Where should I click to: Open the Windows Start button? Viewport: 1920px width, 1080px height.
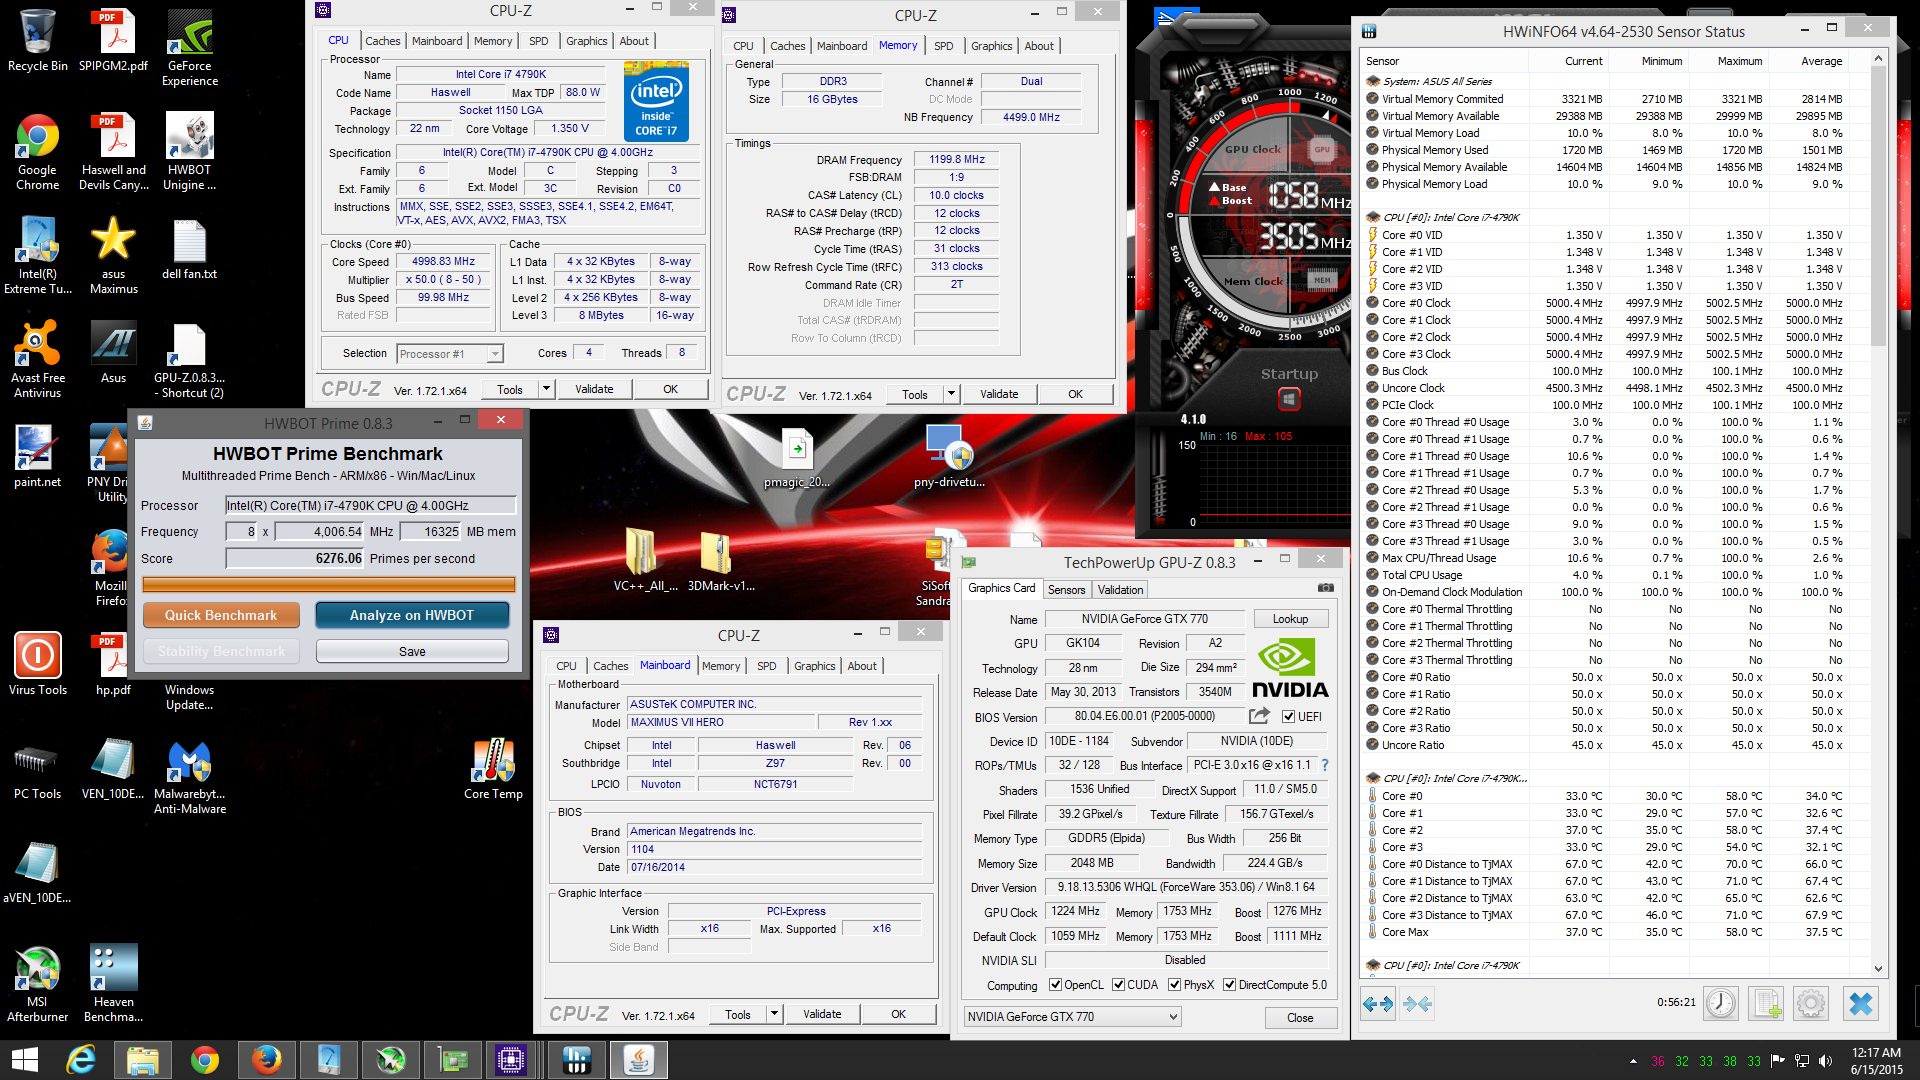(24, 1060)
